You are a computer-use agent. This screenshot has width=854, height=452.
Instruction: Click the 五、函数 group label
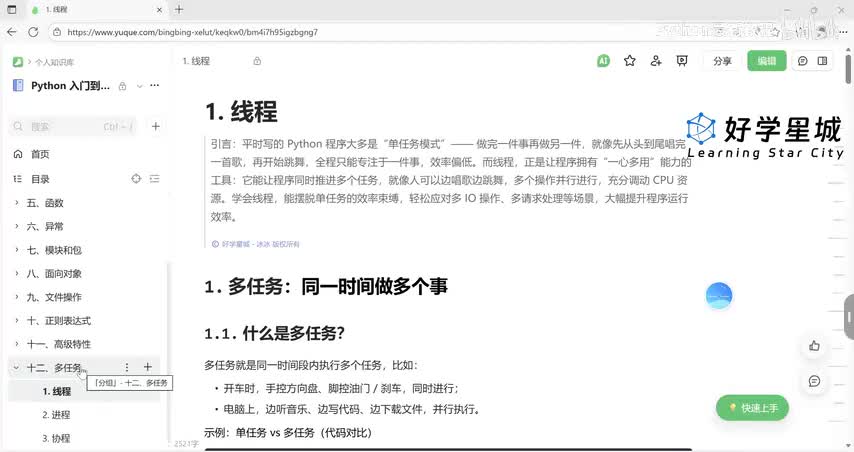point(45,203)
